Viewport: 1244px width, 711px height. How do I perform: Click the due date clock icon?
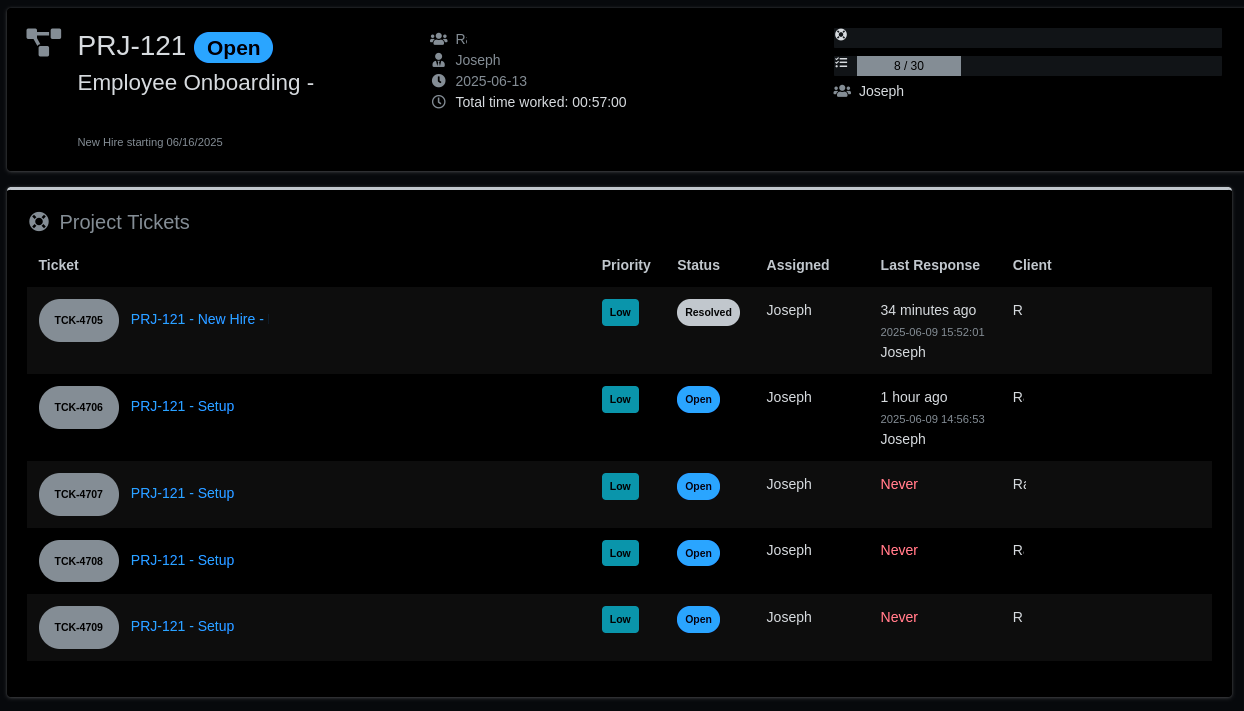click(x=438, y=81)
